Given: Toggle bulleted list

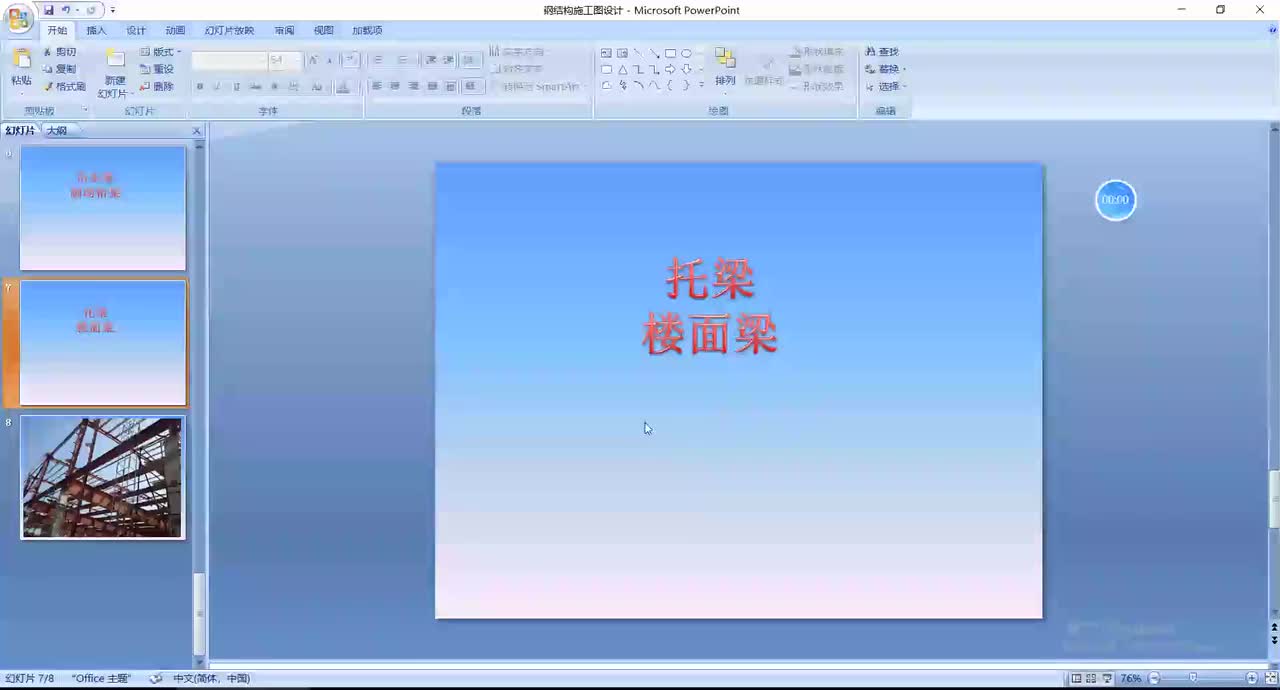Looking at the screenshot, I should click(x=380, y=61).
